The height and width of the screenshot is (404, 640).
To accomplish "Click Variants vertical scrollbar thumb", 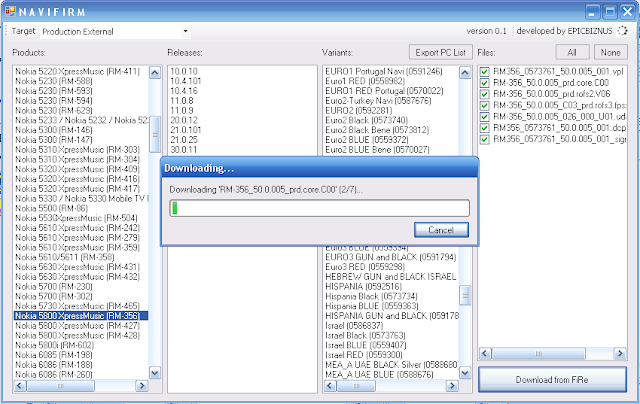I will pyautogui.click(x=465, y=295).
